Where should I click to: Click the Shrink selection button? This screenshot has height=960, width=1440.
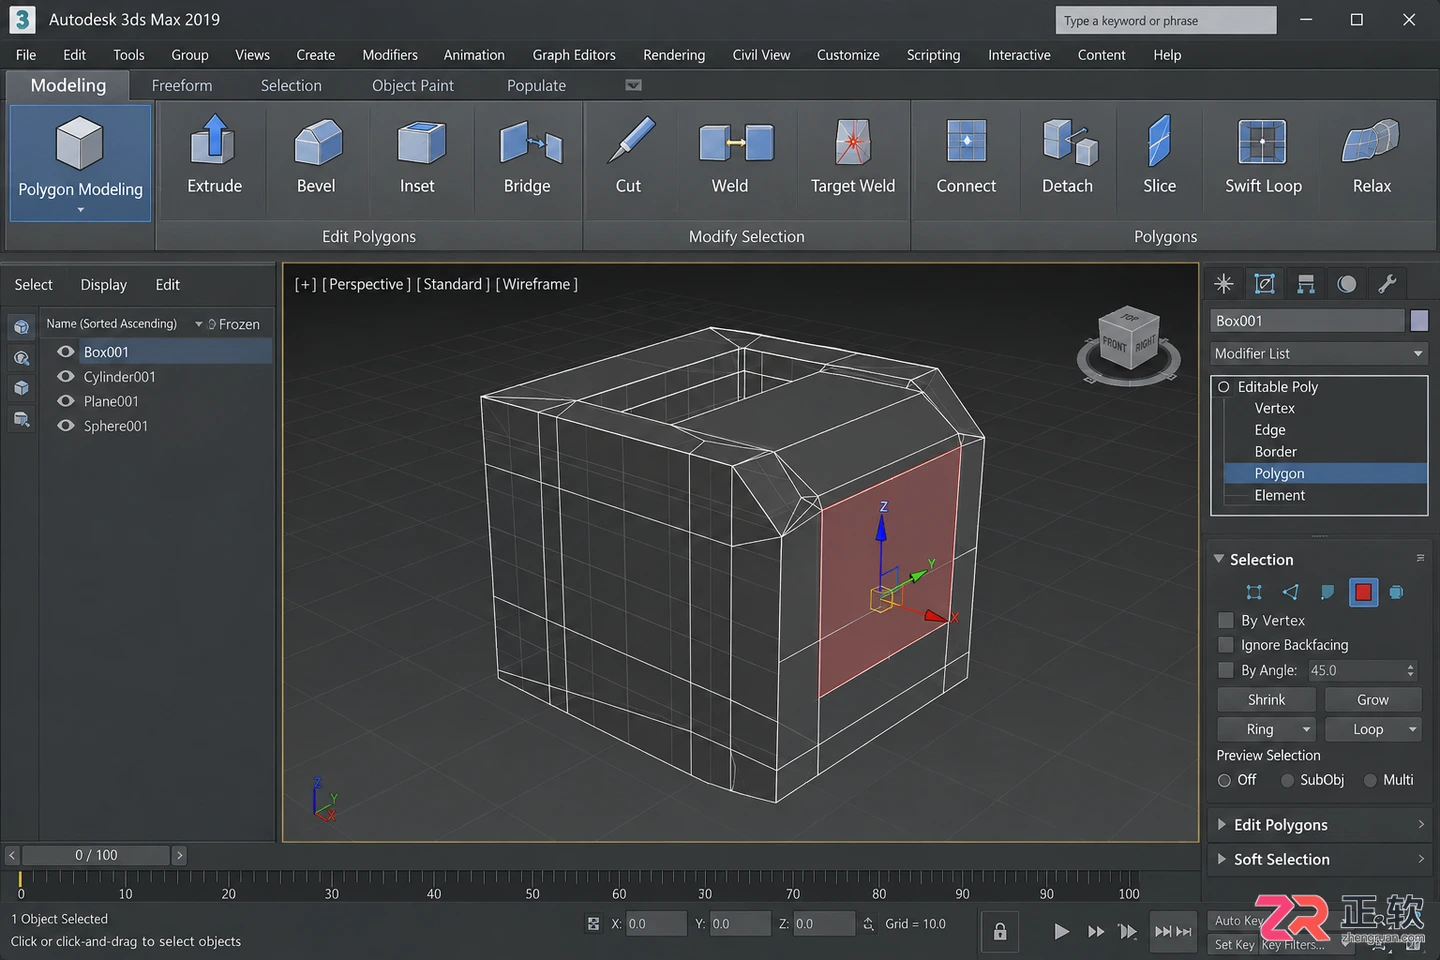pyautogui.click(x=1266, y=700)
